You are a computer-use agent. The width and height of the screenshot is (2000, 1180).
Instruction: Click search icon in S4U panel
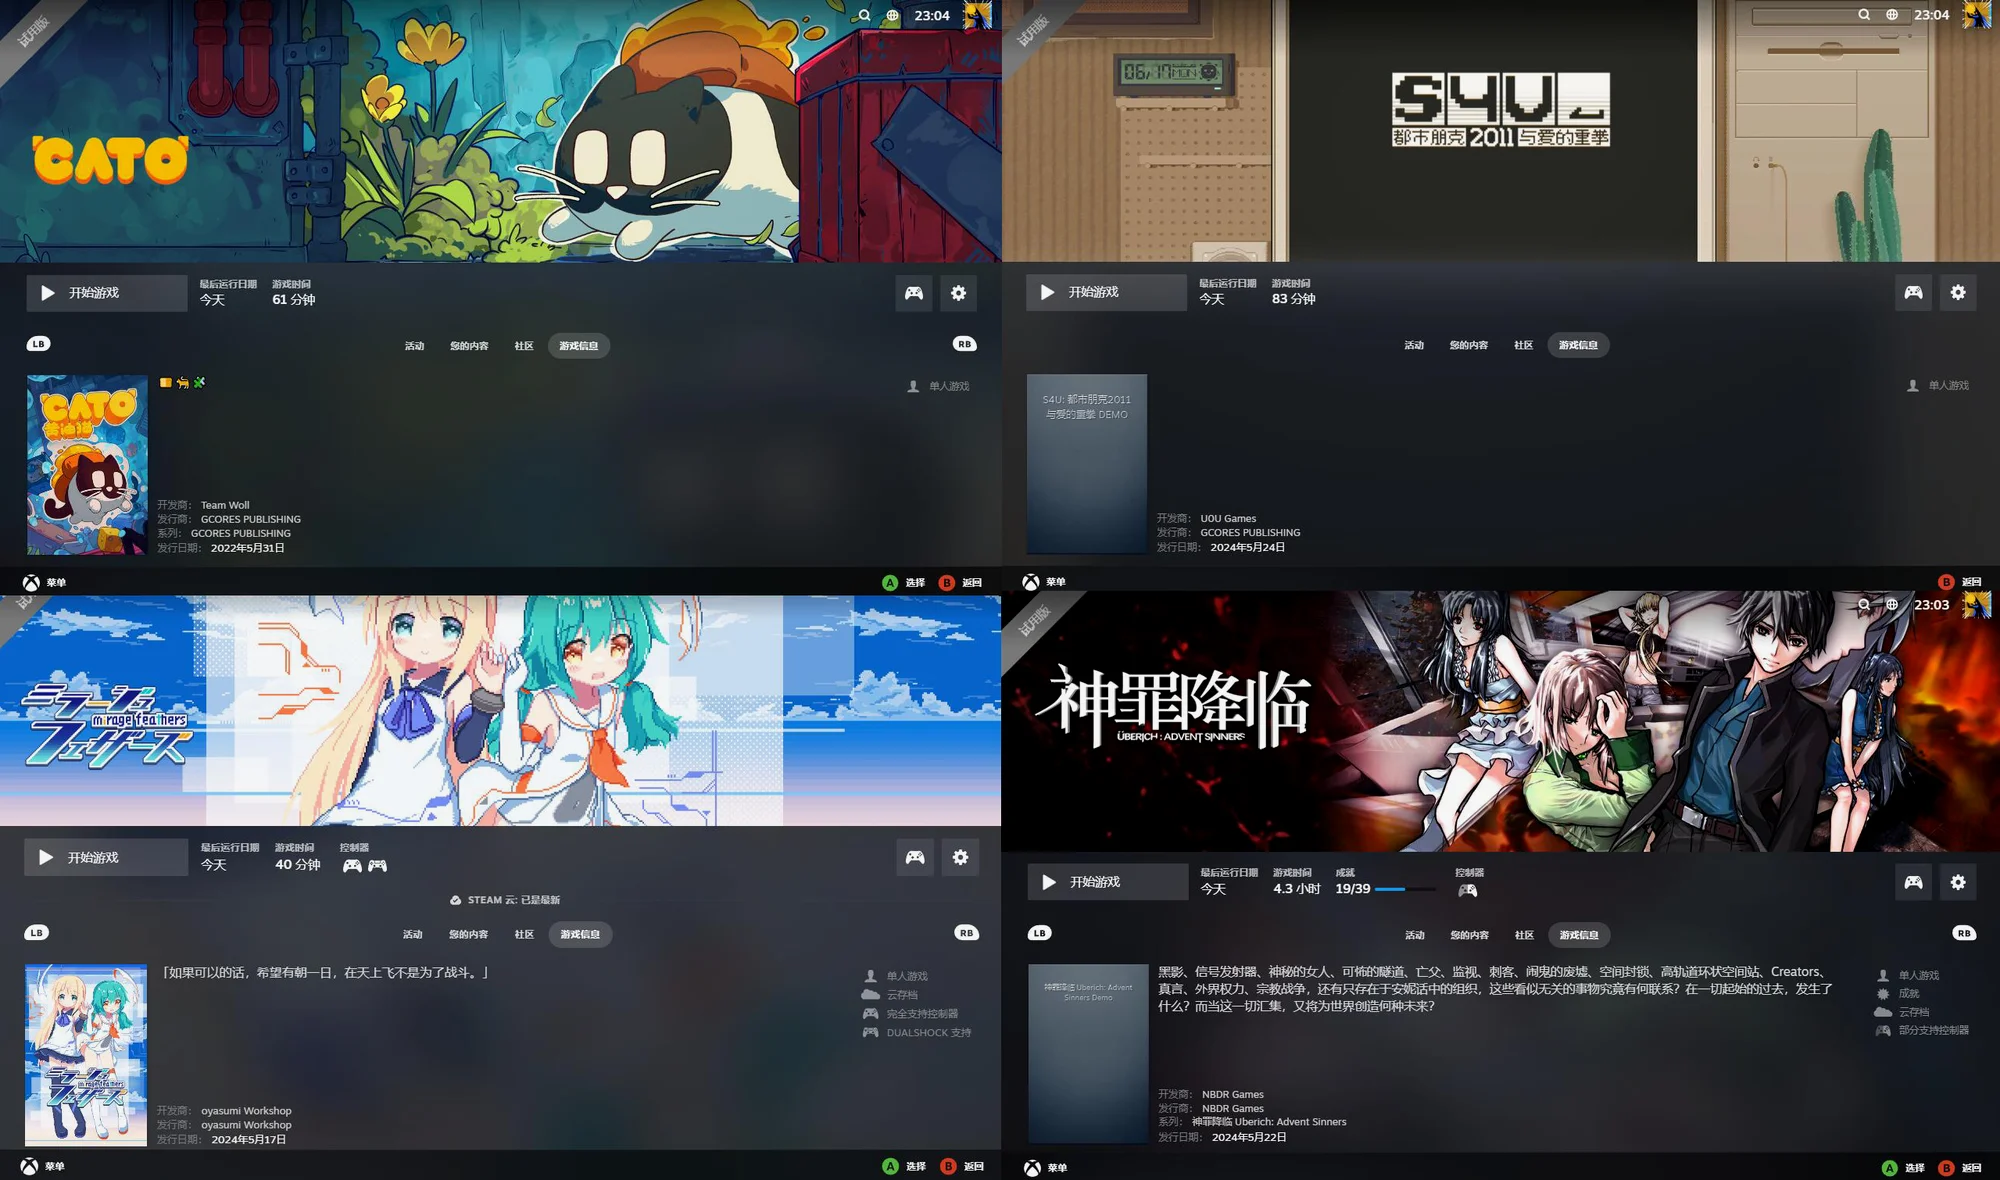coord(1864,14)
